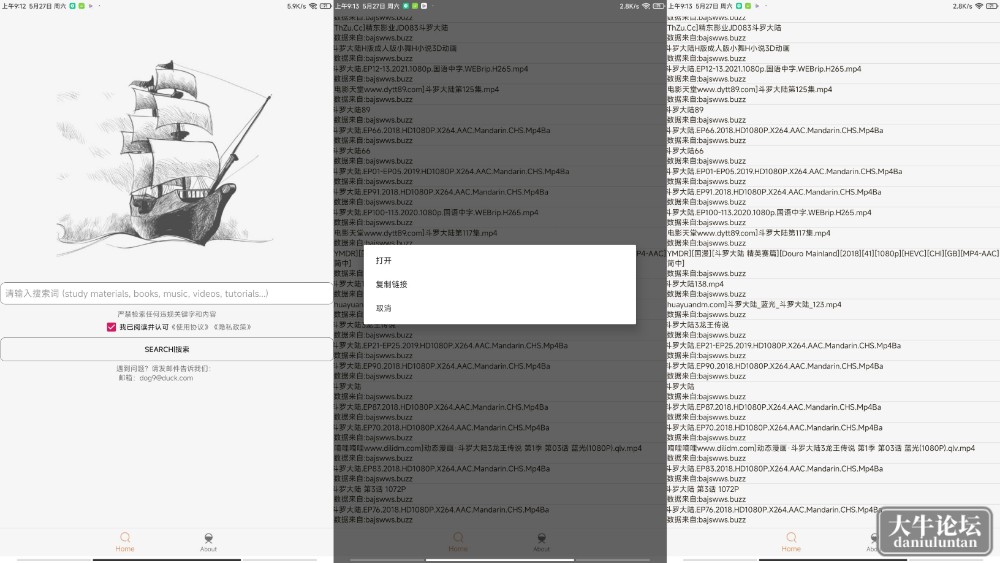Select EP91.2018.HD1080P row in right screen
Image resolution: width=1000 pixels, height=563 pixels.
833,196
